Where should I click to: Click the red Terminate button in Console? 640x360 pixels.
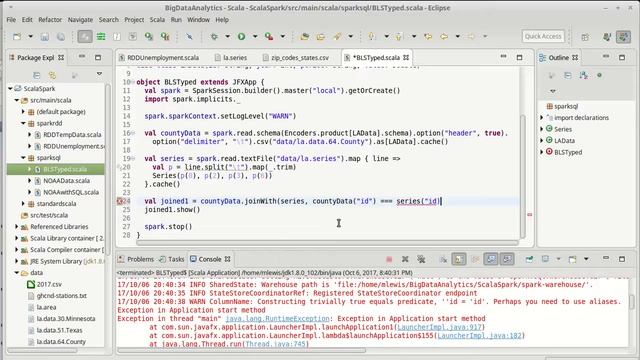pos(389,259)
